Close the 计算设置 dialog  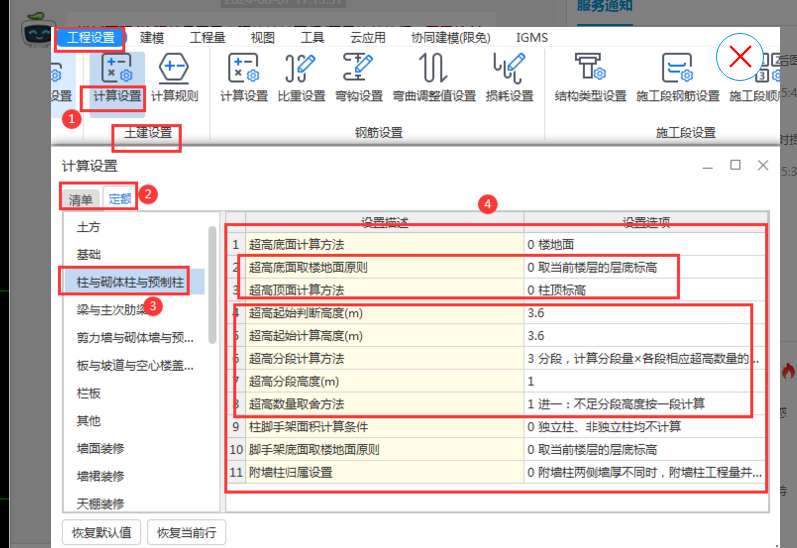(762, 165)
